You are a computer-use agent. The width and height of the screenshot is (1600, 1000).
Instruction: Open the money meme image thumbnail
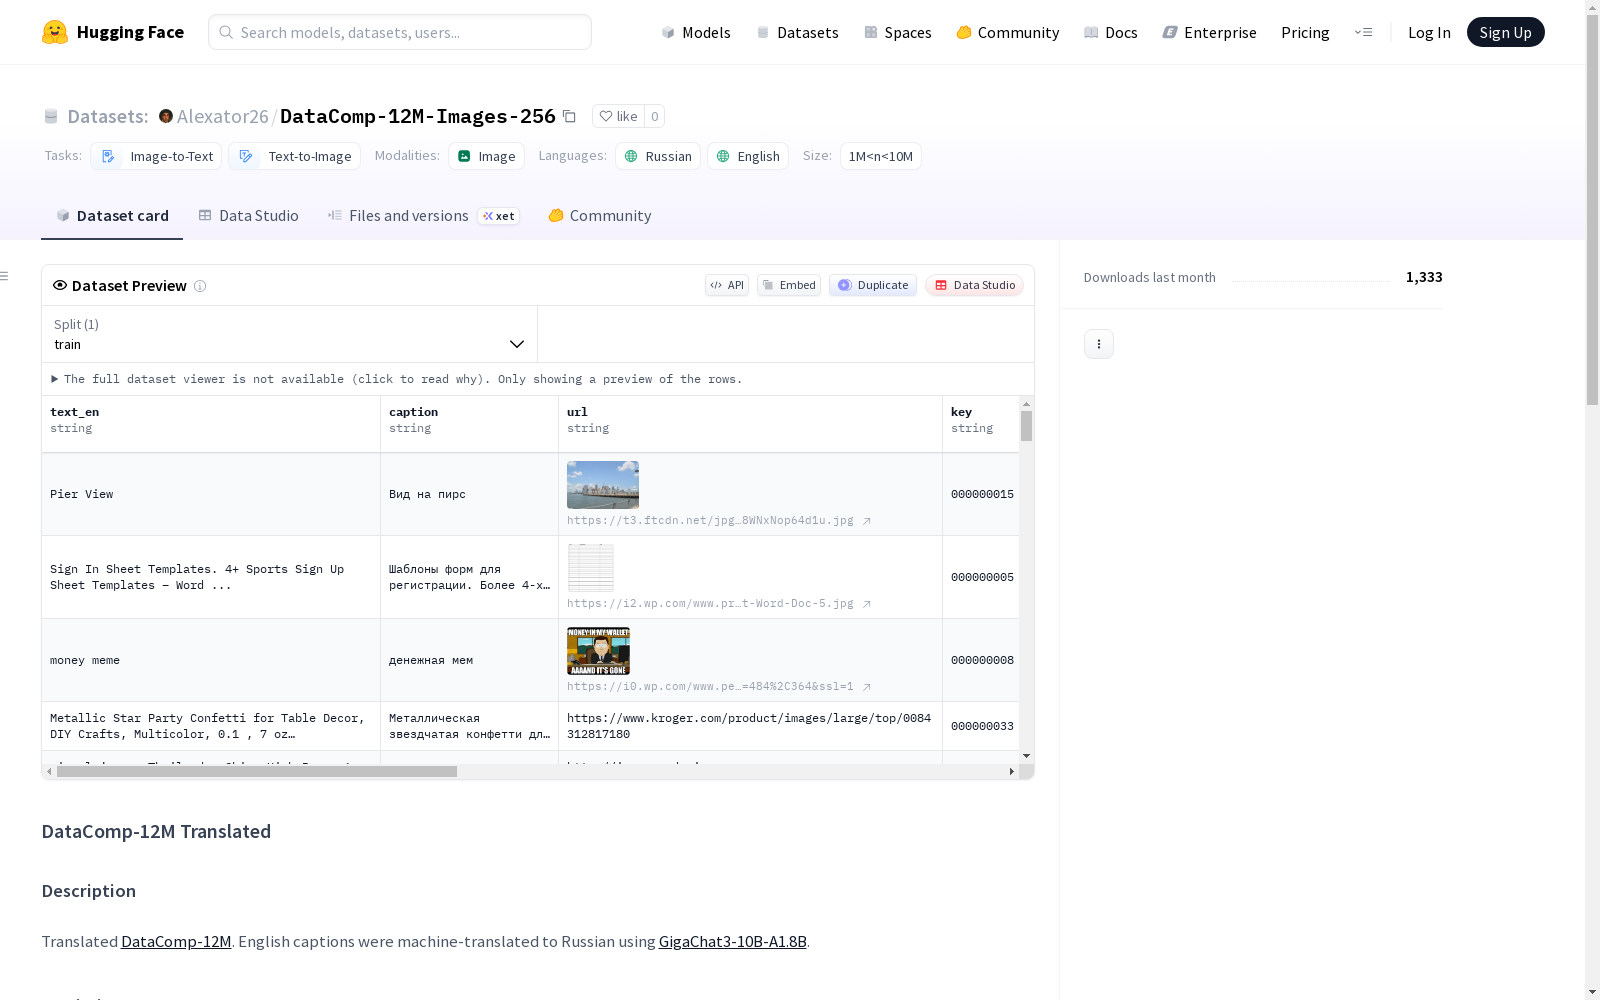click(x=598, y=651)
